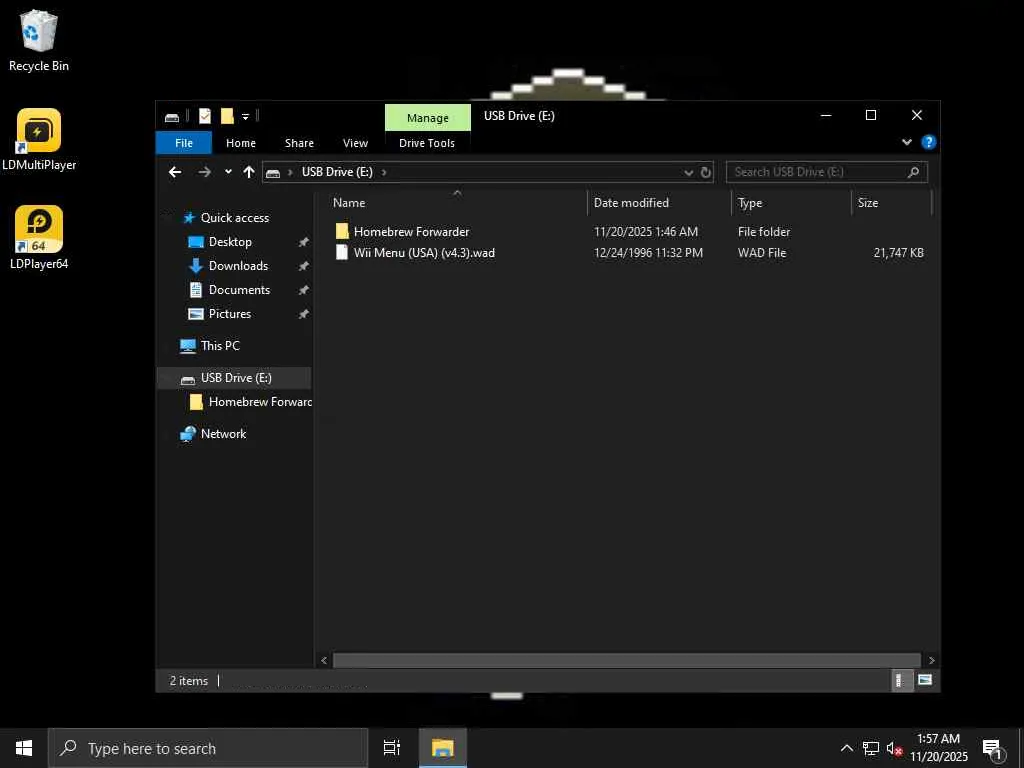This screenshot has width=1024, height=768.
Task: Click the pin icon next to Downloads
Action: pyautogui.click(x=303, y=266)
